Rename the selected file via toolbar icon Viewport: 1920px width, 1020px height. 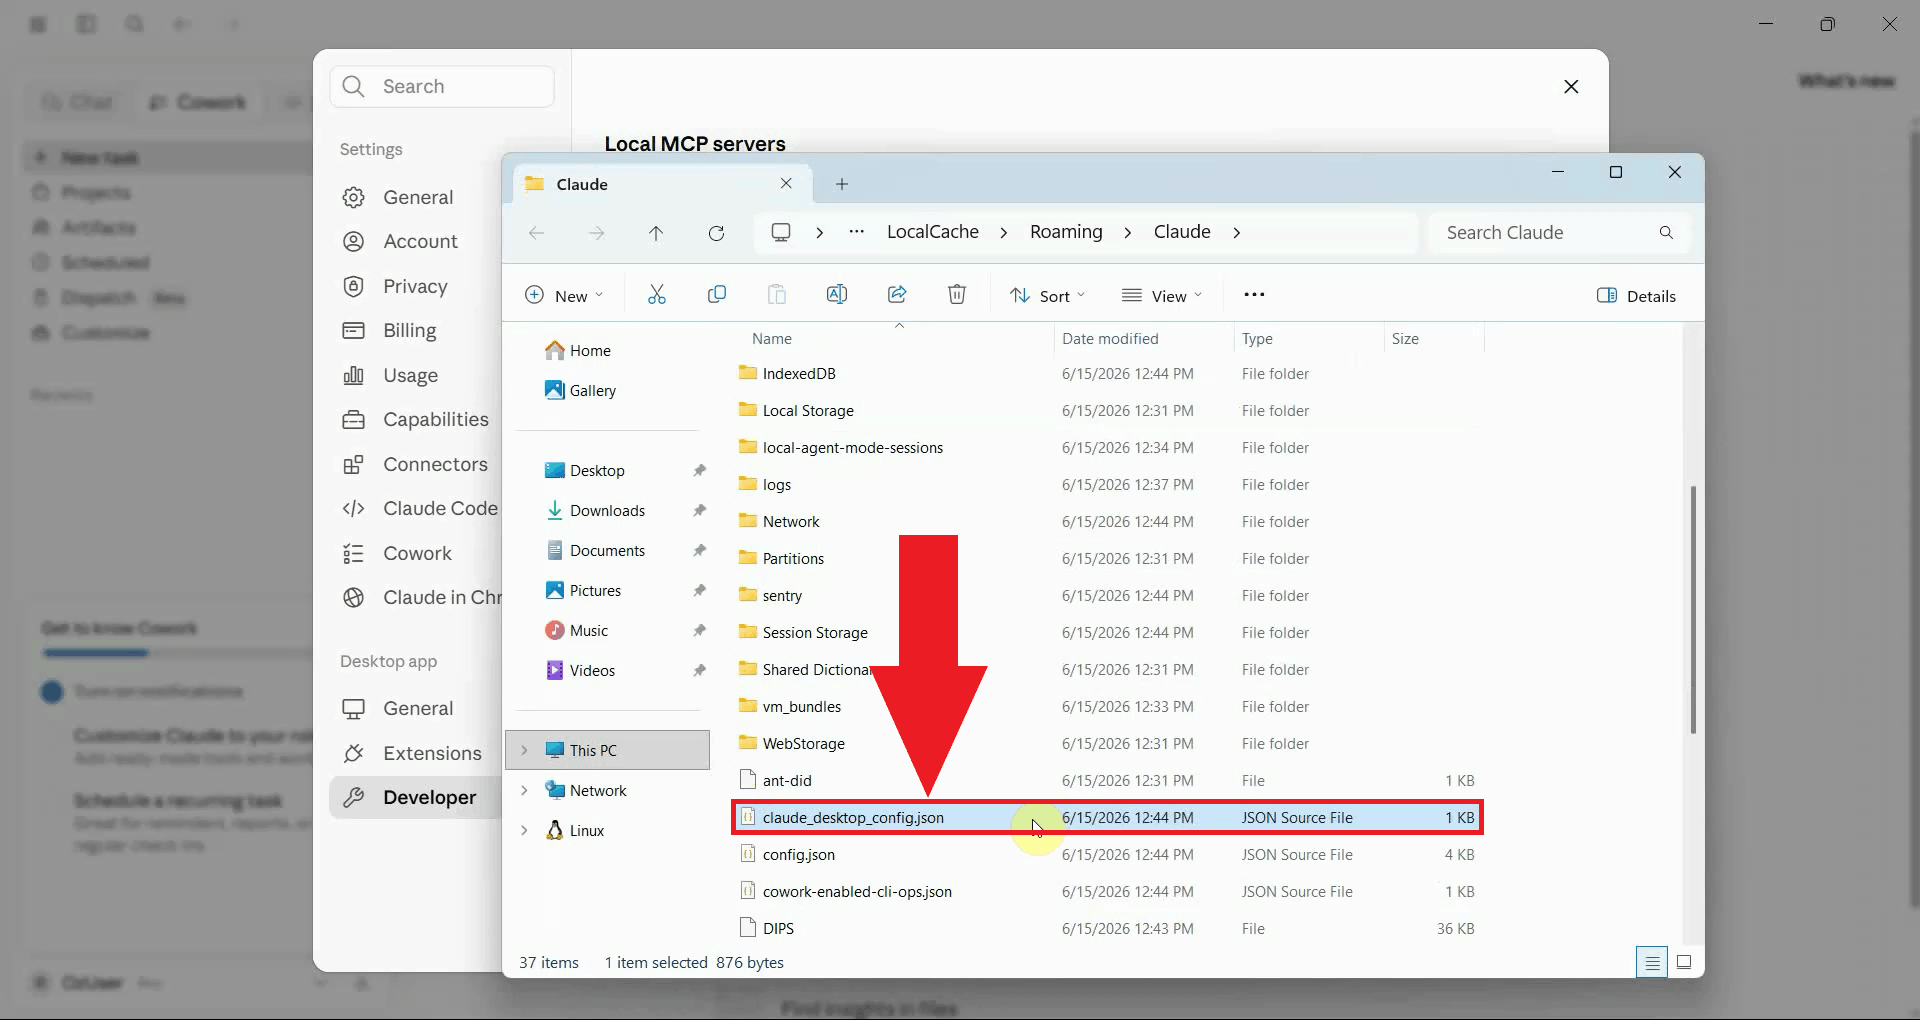(x=836, y=295)
